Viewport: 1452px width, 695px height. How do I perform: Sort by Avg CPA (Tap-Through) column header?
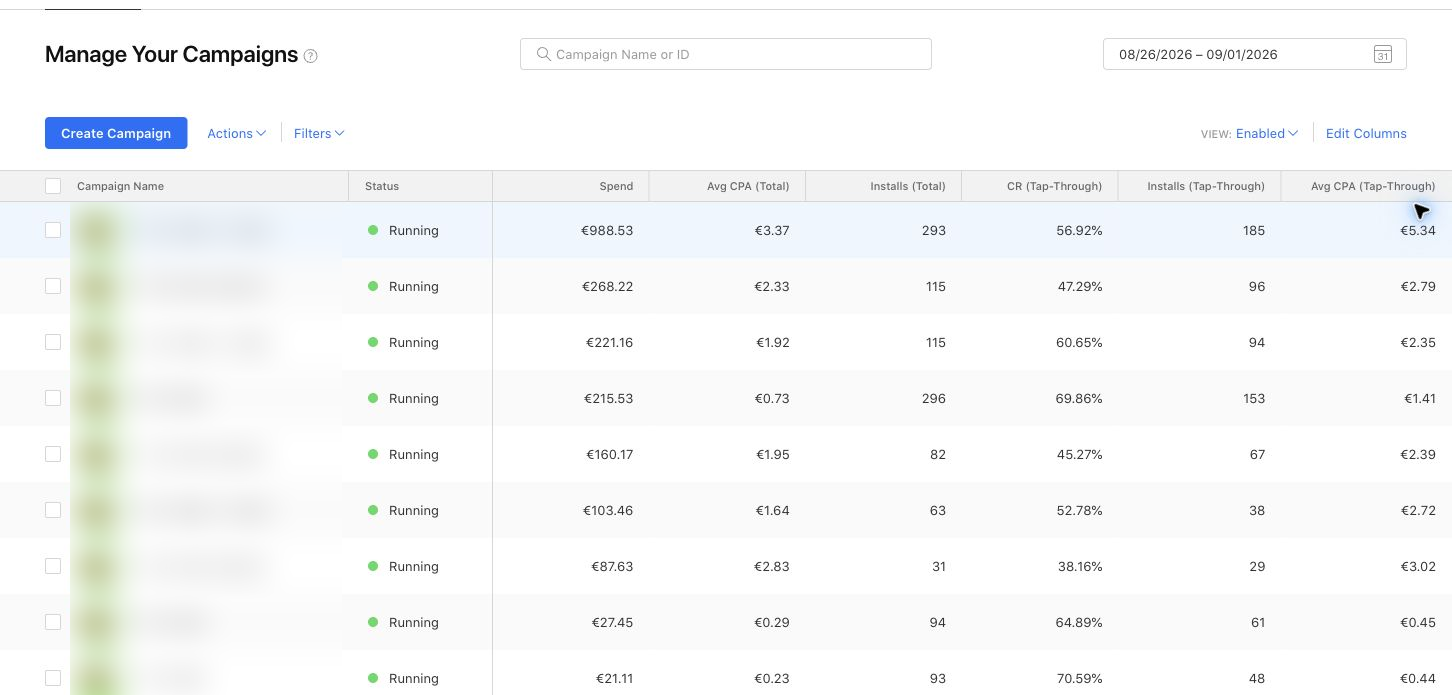click(x=1373, y=186)
